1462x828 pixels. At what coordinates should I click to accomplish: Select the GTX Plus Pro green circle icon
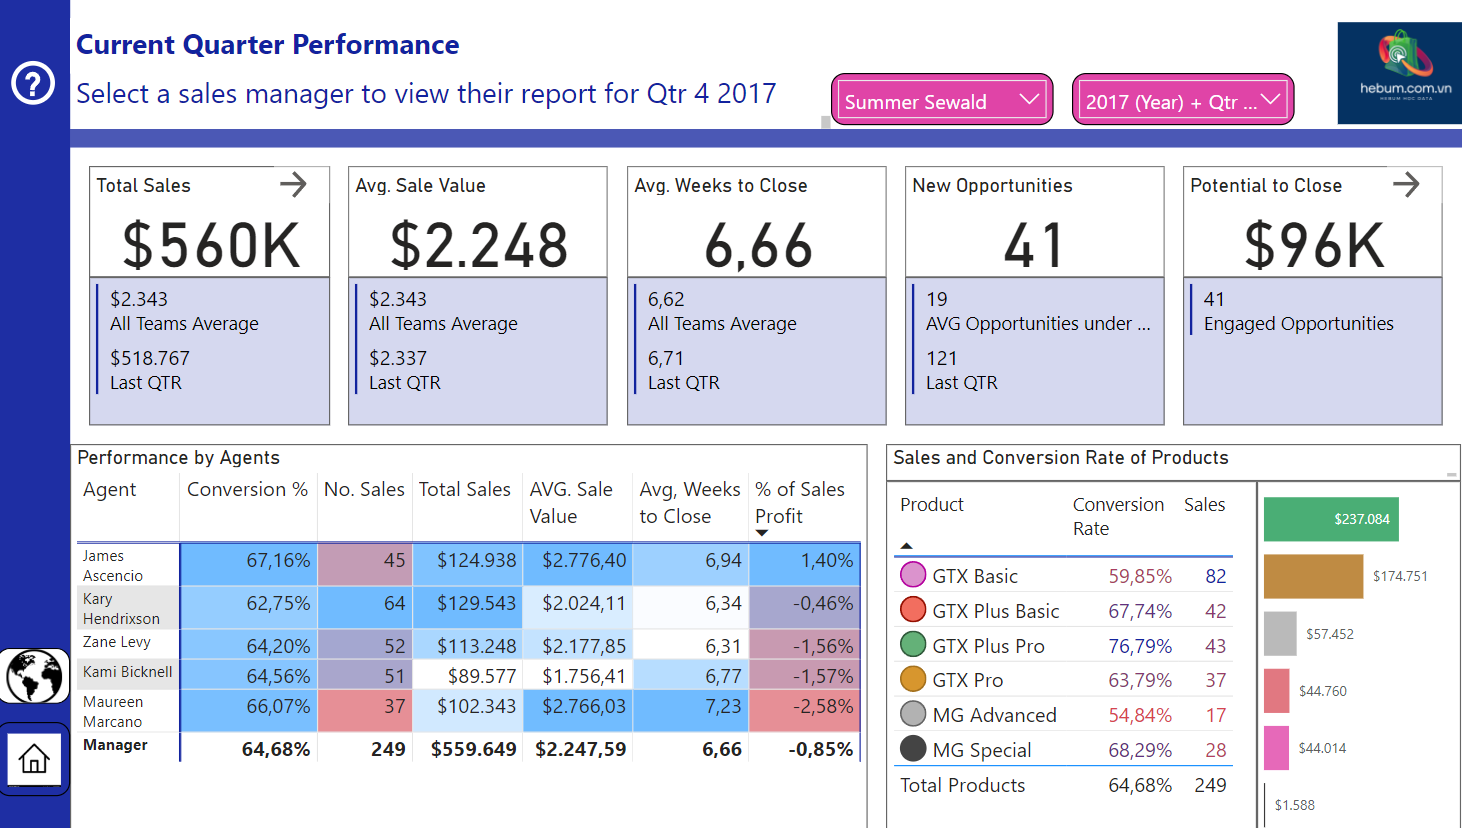(x=912, y=645)
